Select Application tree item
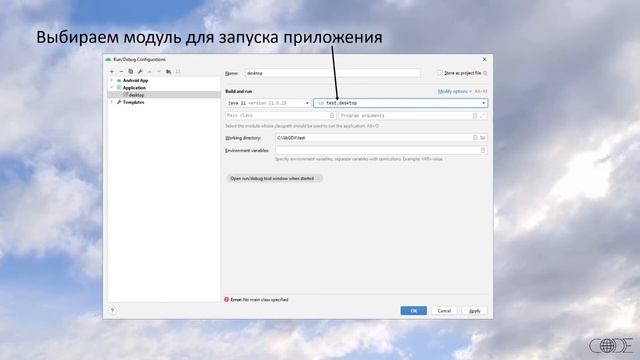This screenshot has height=360, width=640. 134,88
